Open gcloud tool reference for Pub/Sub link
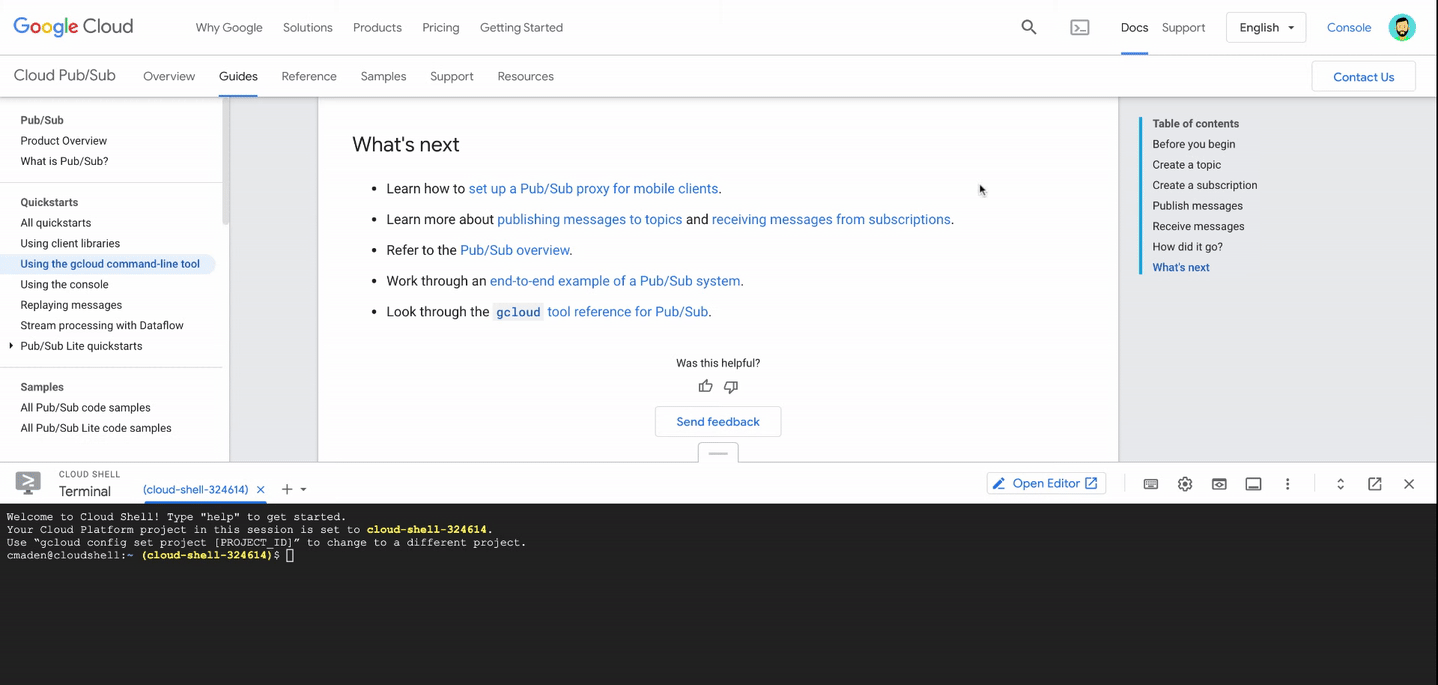The width and height of the screenshot is (1438, 685). pos(603,312)
